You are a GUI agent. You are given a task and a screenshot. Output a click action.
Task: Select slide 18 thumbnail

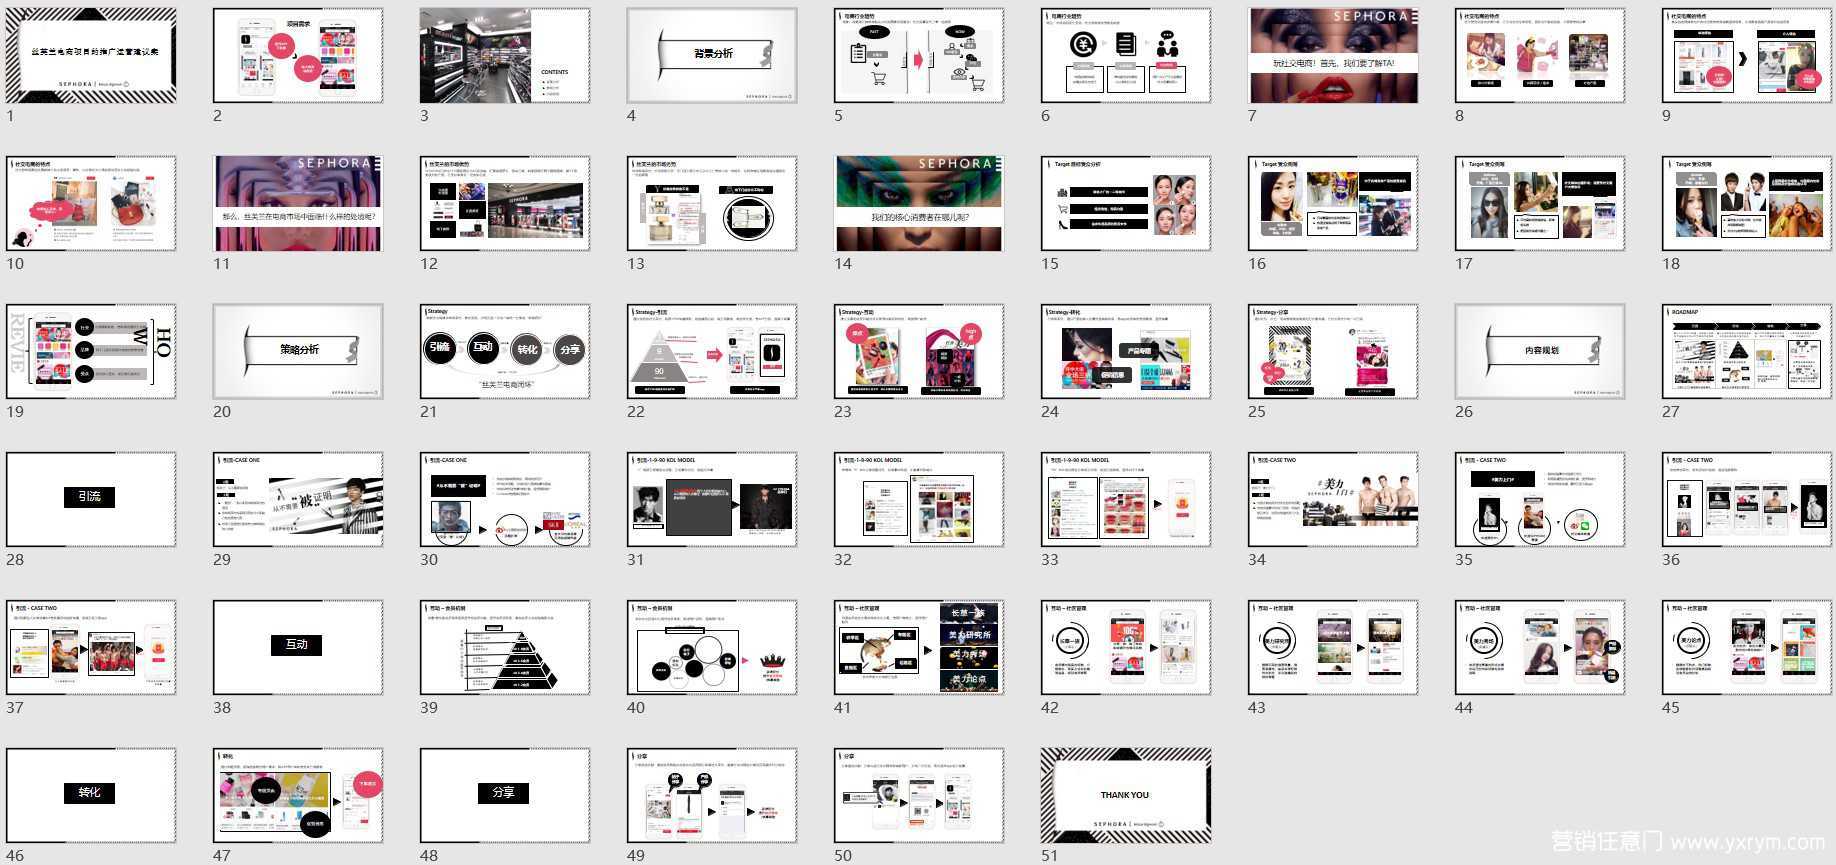pos(1747,203)
